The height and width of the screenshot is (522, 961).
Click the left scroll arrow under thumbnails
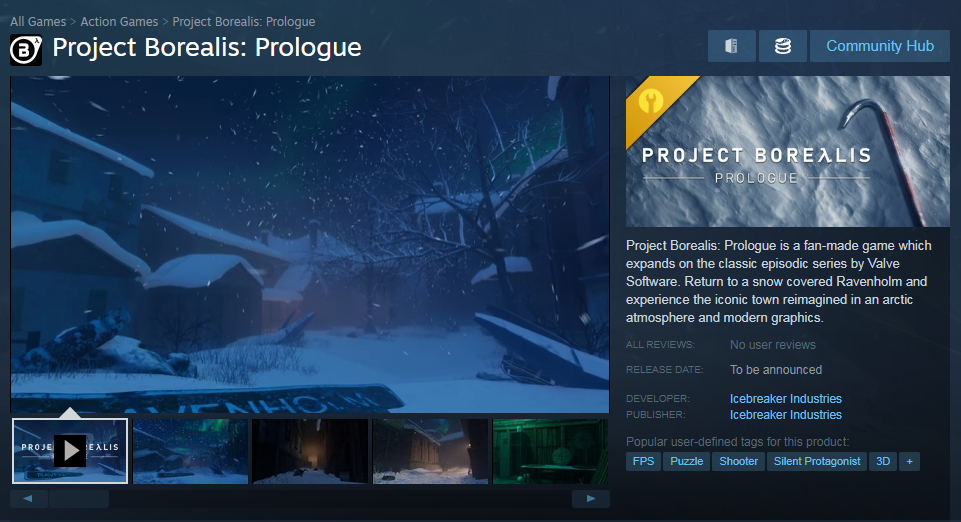coord(29,499)
